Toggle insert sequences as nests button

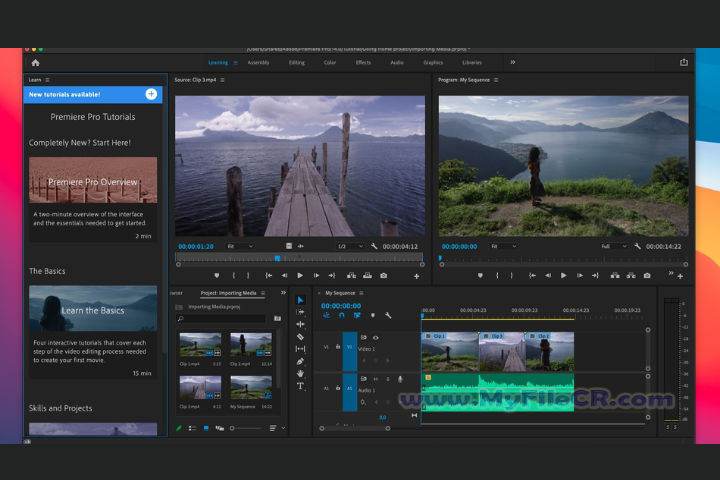click(x=326, y=315)
